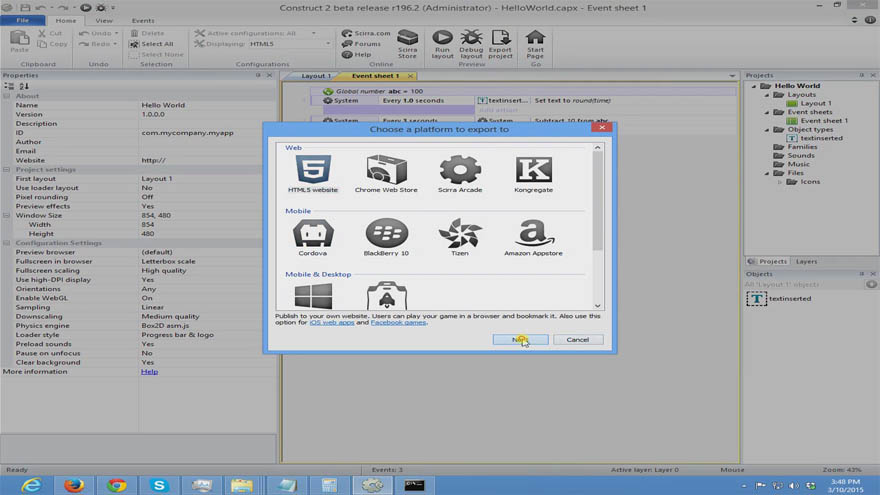Open Firefox from the taskbar
The image size is (880, 495).
(74, 485)
